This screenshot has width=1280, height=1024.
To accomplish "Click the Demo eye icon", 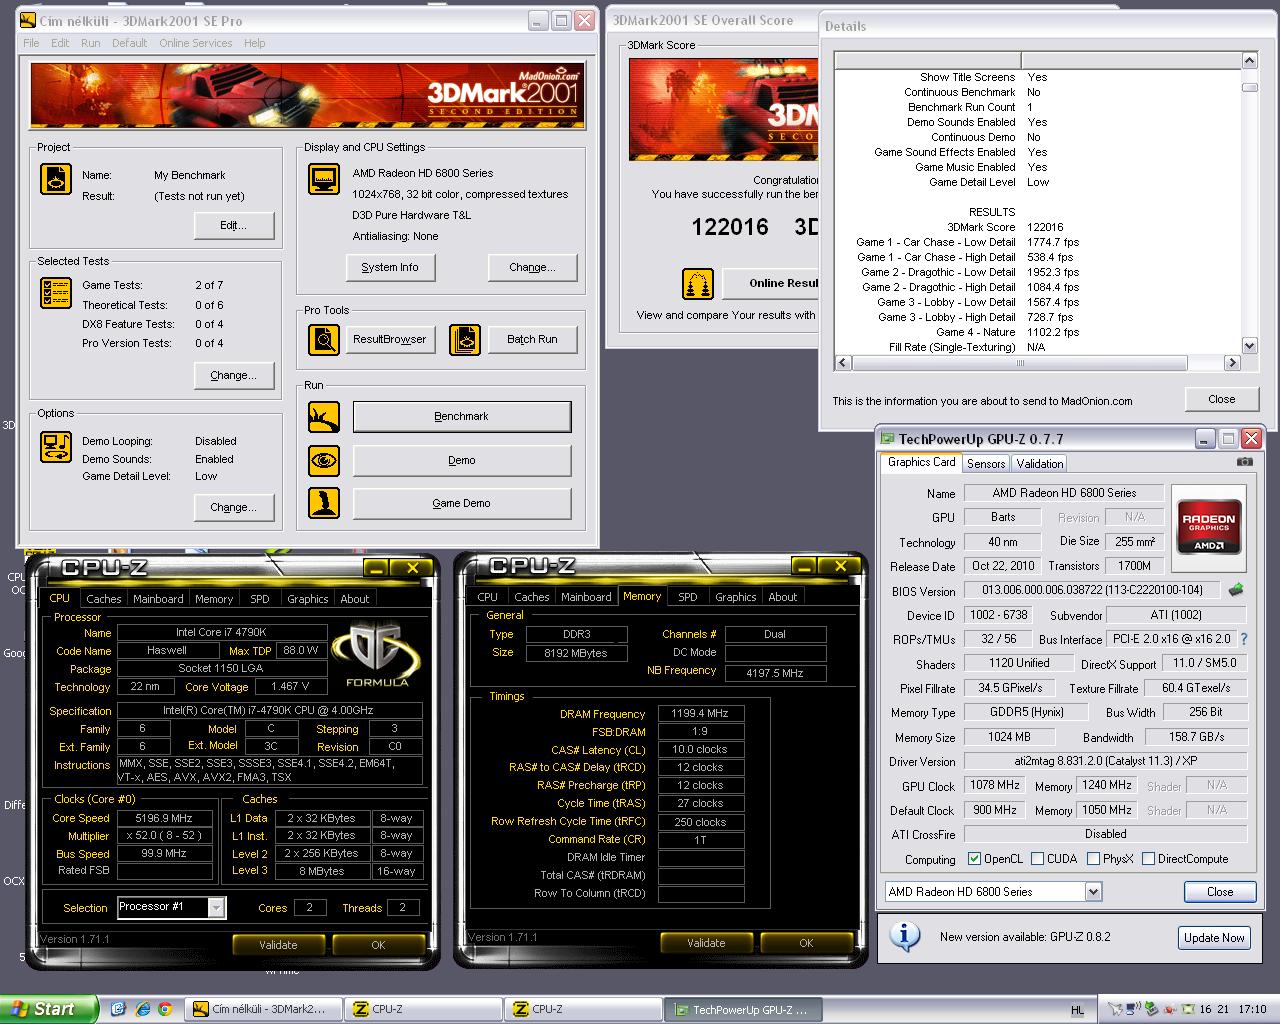I will (x=324, y=461).
